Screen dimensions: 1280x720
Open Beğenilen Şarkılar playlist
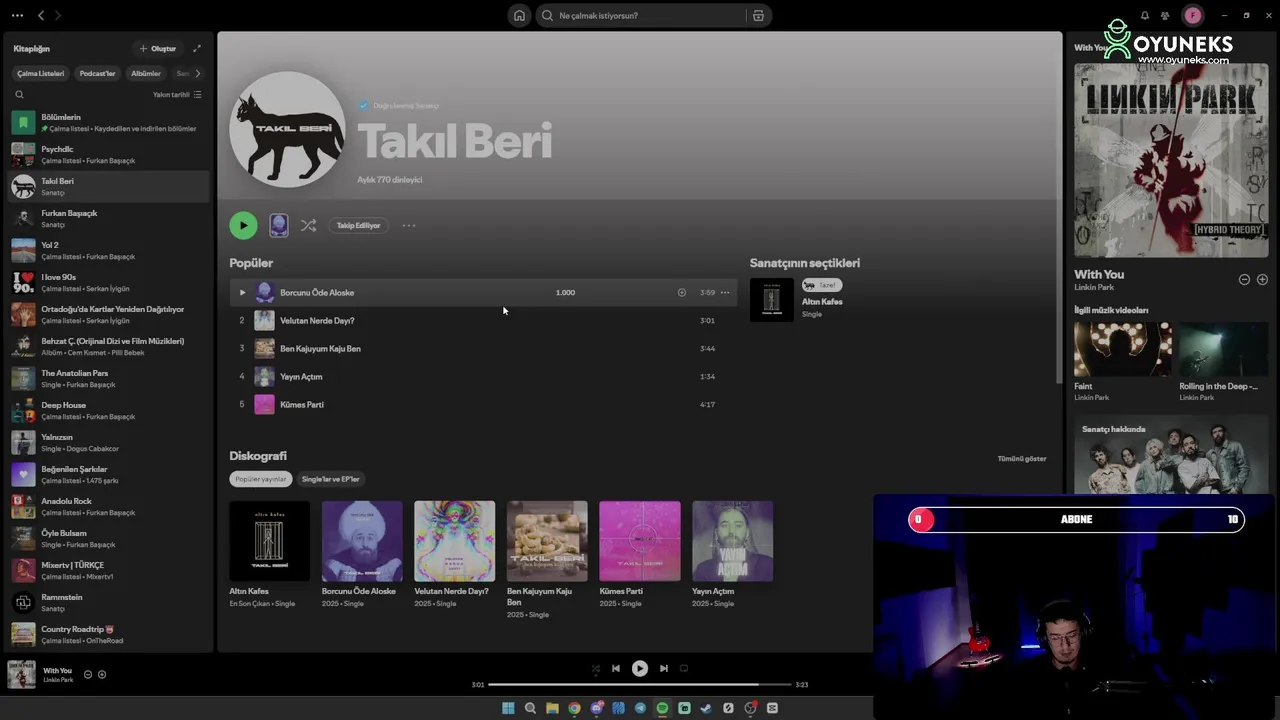(108, 475)
